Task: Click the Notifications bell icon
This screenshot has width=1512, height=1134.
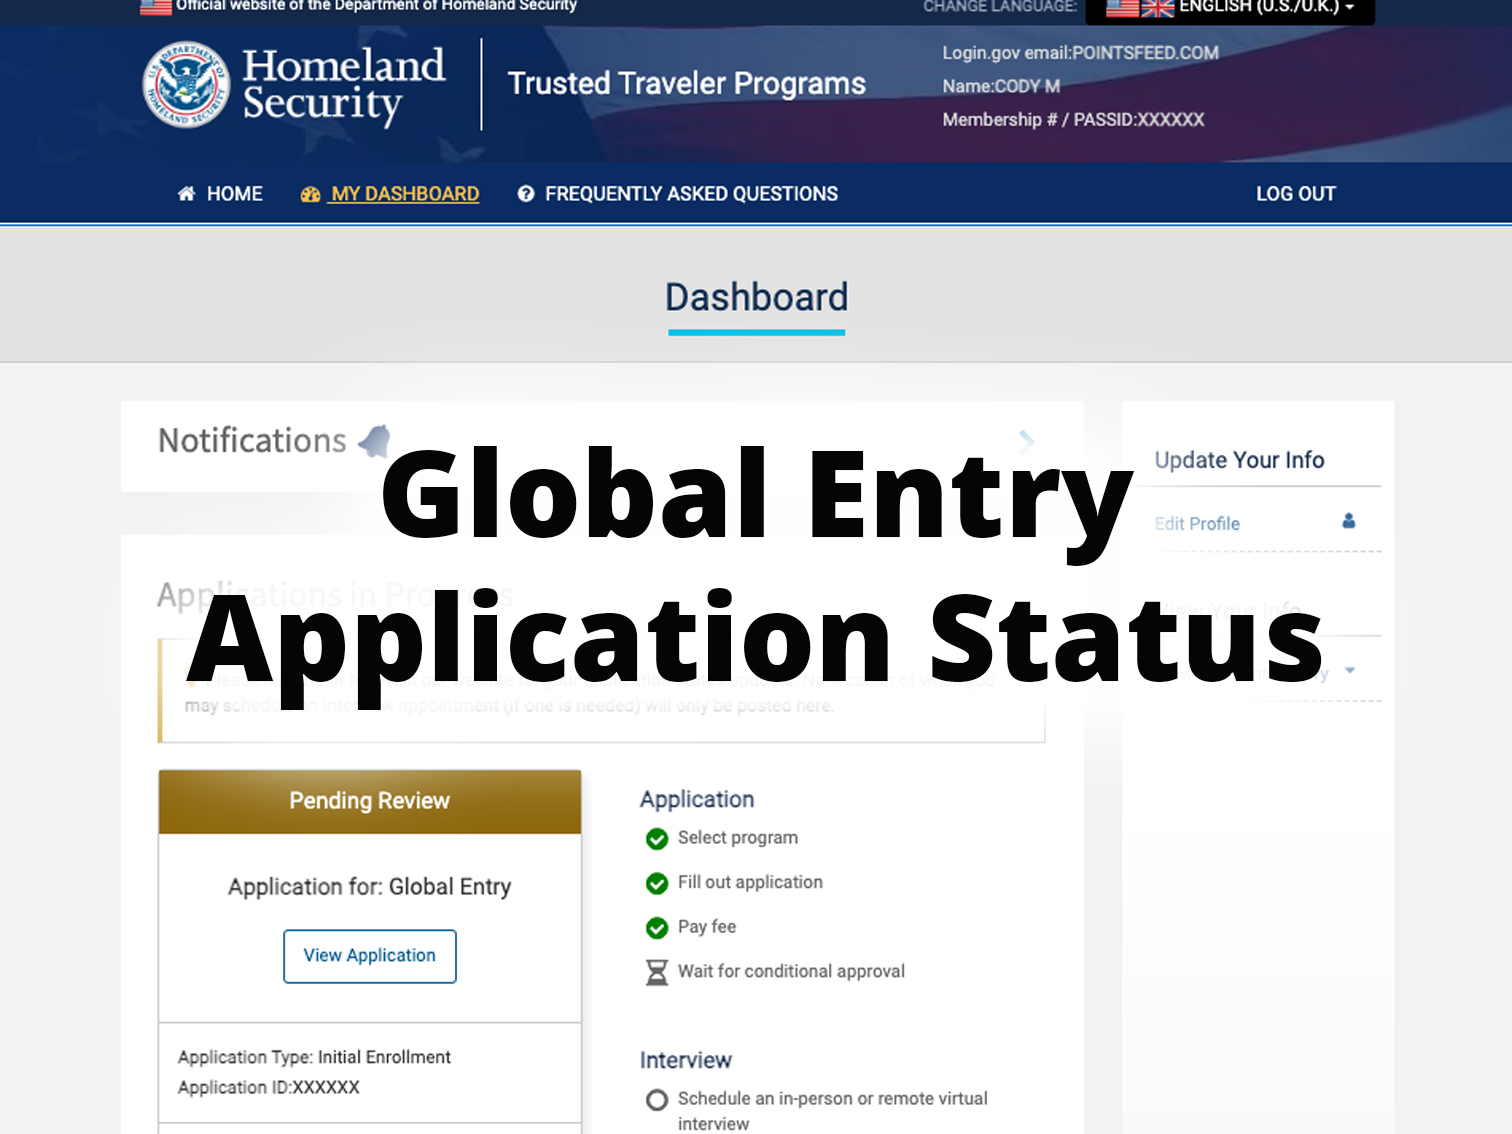Action: coord(374,440)
